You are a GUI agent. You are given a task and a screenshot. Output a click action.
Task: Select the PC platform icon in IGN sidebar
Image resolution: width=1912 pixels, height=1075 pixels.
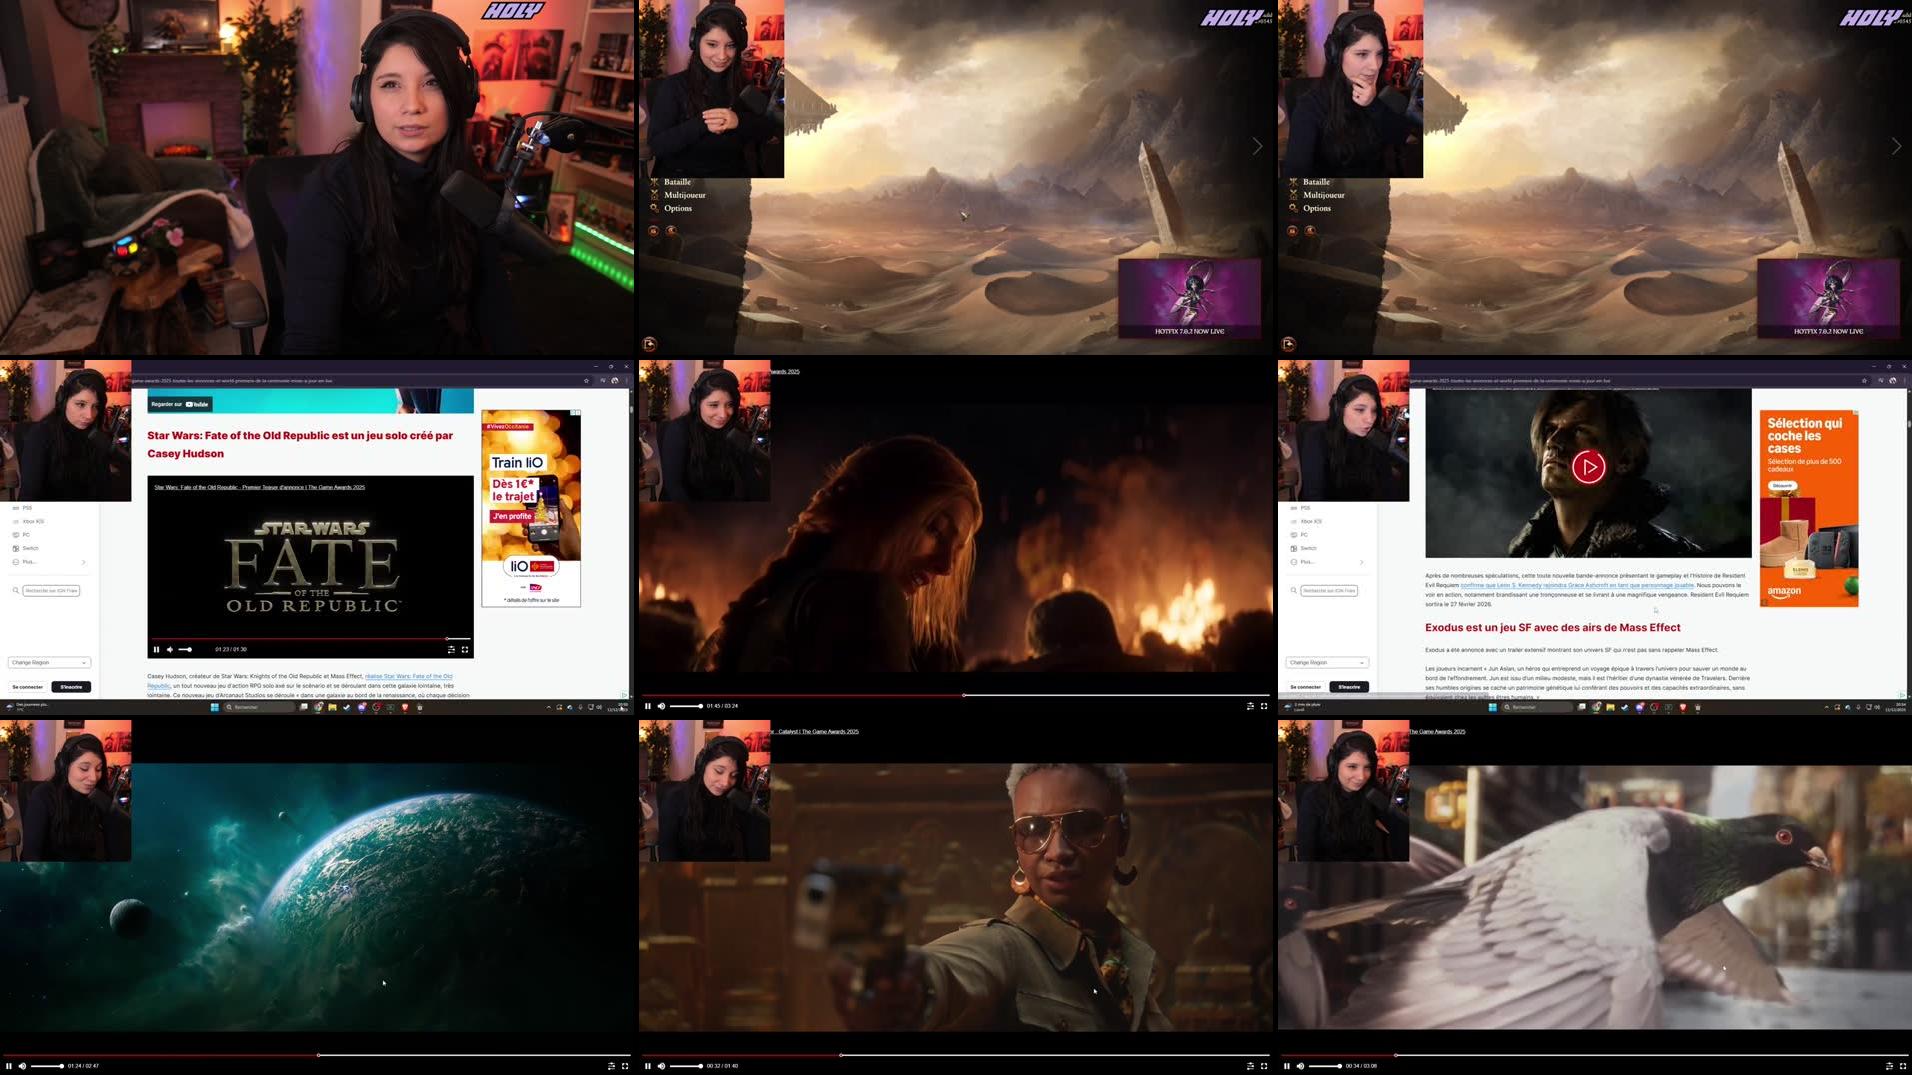[16, 535]
